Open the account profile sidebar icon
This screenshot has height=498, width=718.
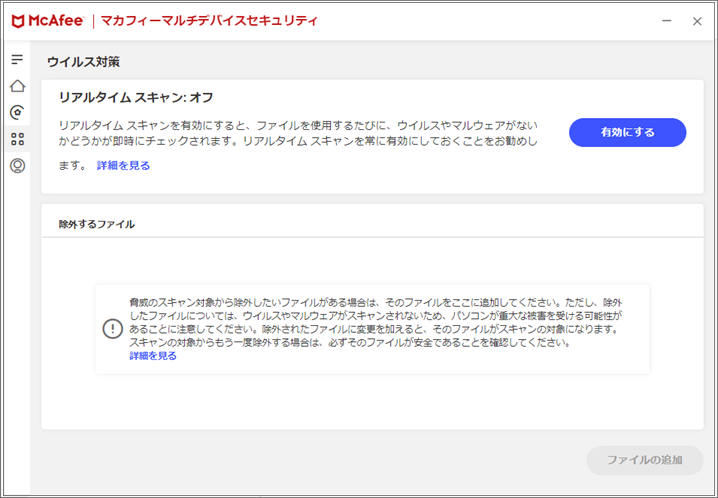[17, 165]
